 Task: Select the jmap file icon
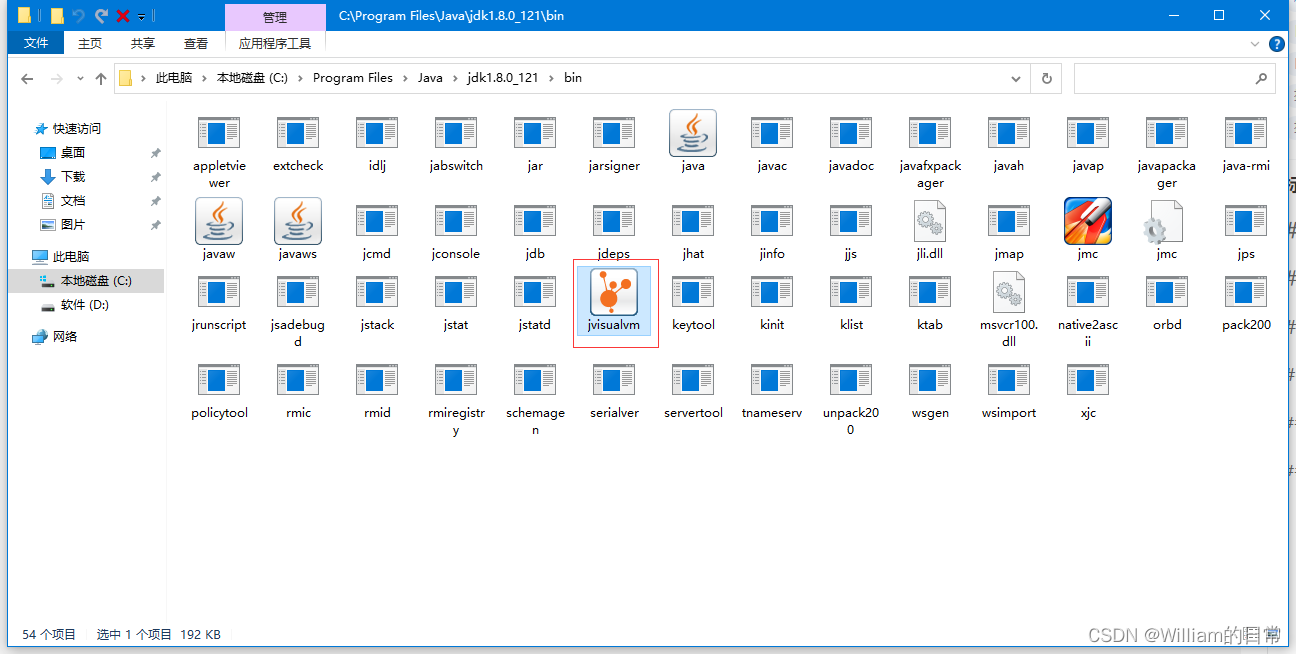[x=1009, y=221]
